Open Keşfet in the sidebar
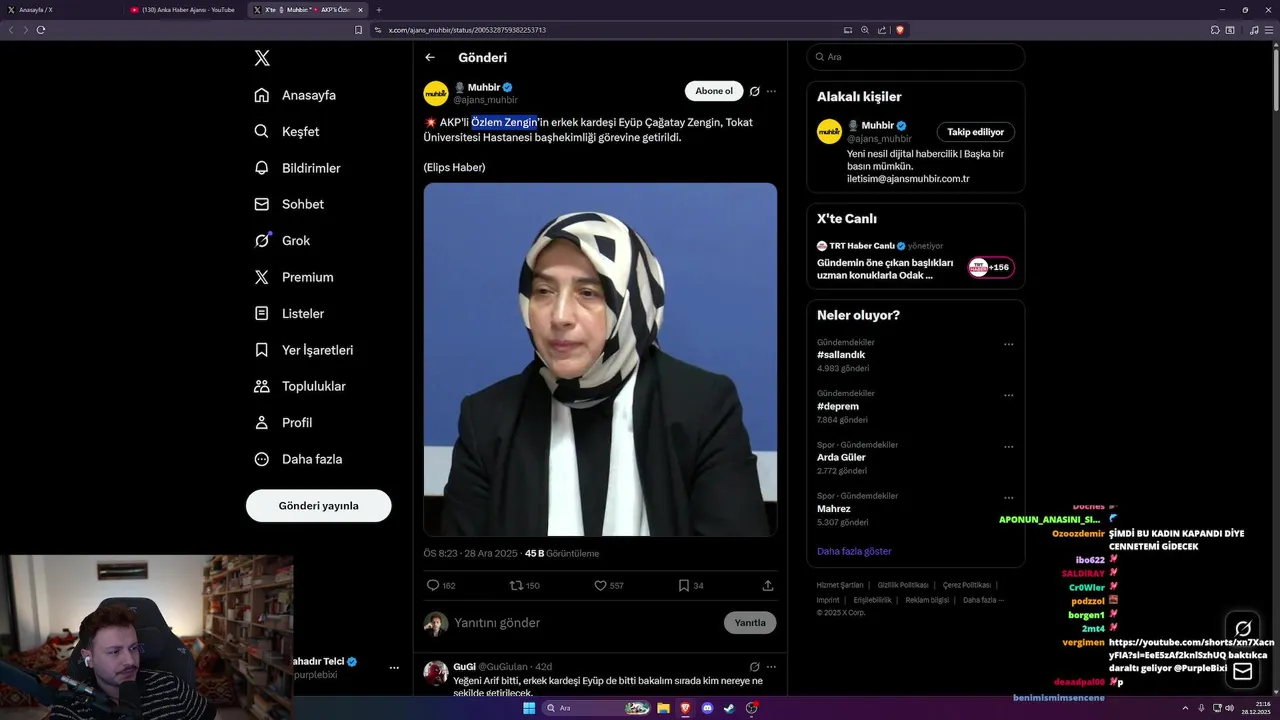This screenshot has height=720, width=1280. tap(287, 131)
